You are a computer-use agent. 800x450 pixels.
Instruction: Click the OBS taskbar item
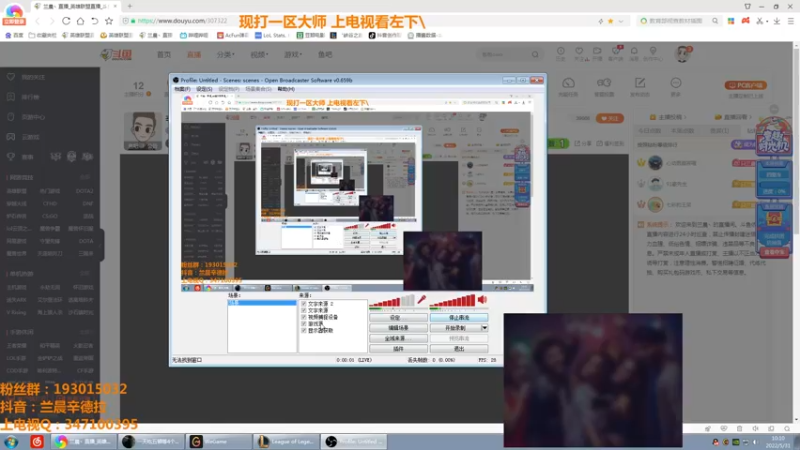(354, 441)
